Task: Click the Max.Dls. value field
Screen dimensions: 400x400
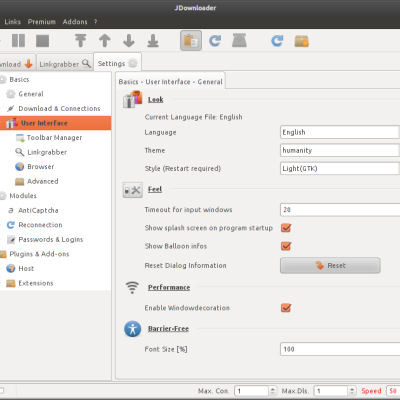Action: tap(331, 391)
